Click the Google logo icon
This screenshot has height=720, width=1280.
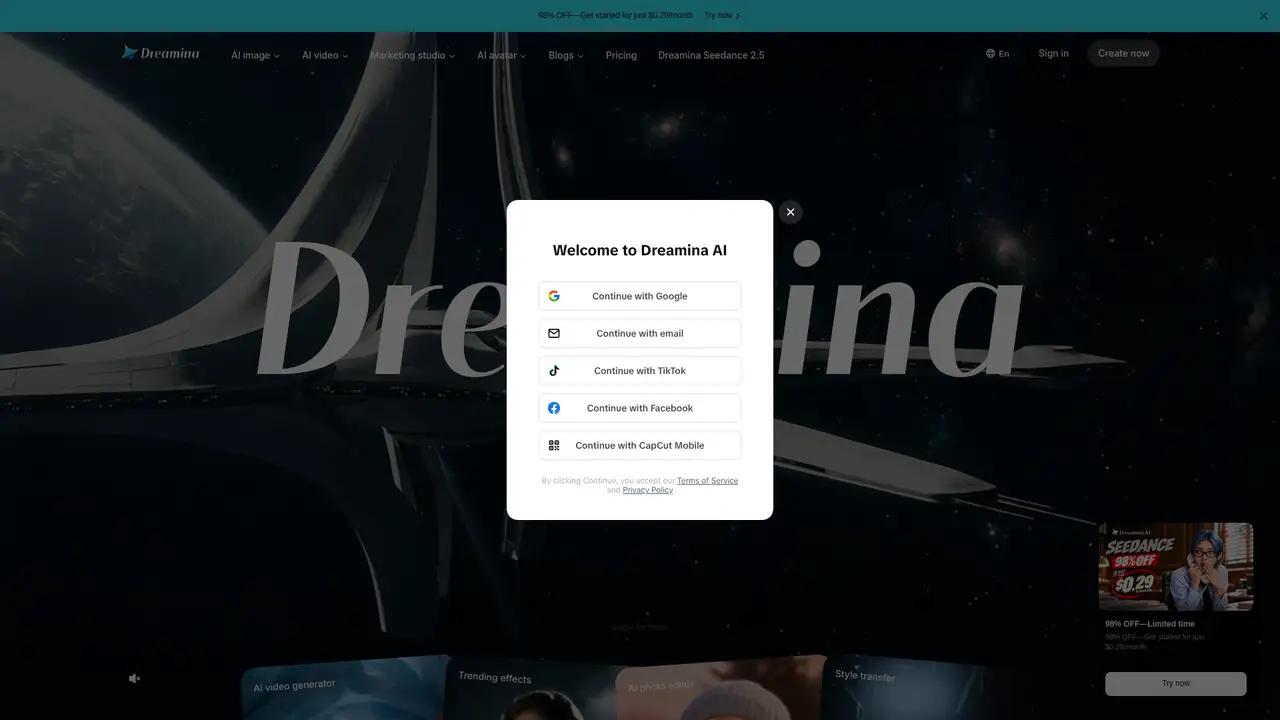tap(554, 296)
